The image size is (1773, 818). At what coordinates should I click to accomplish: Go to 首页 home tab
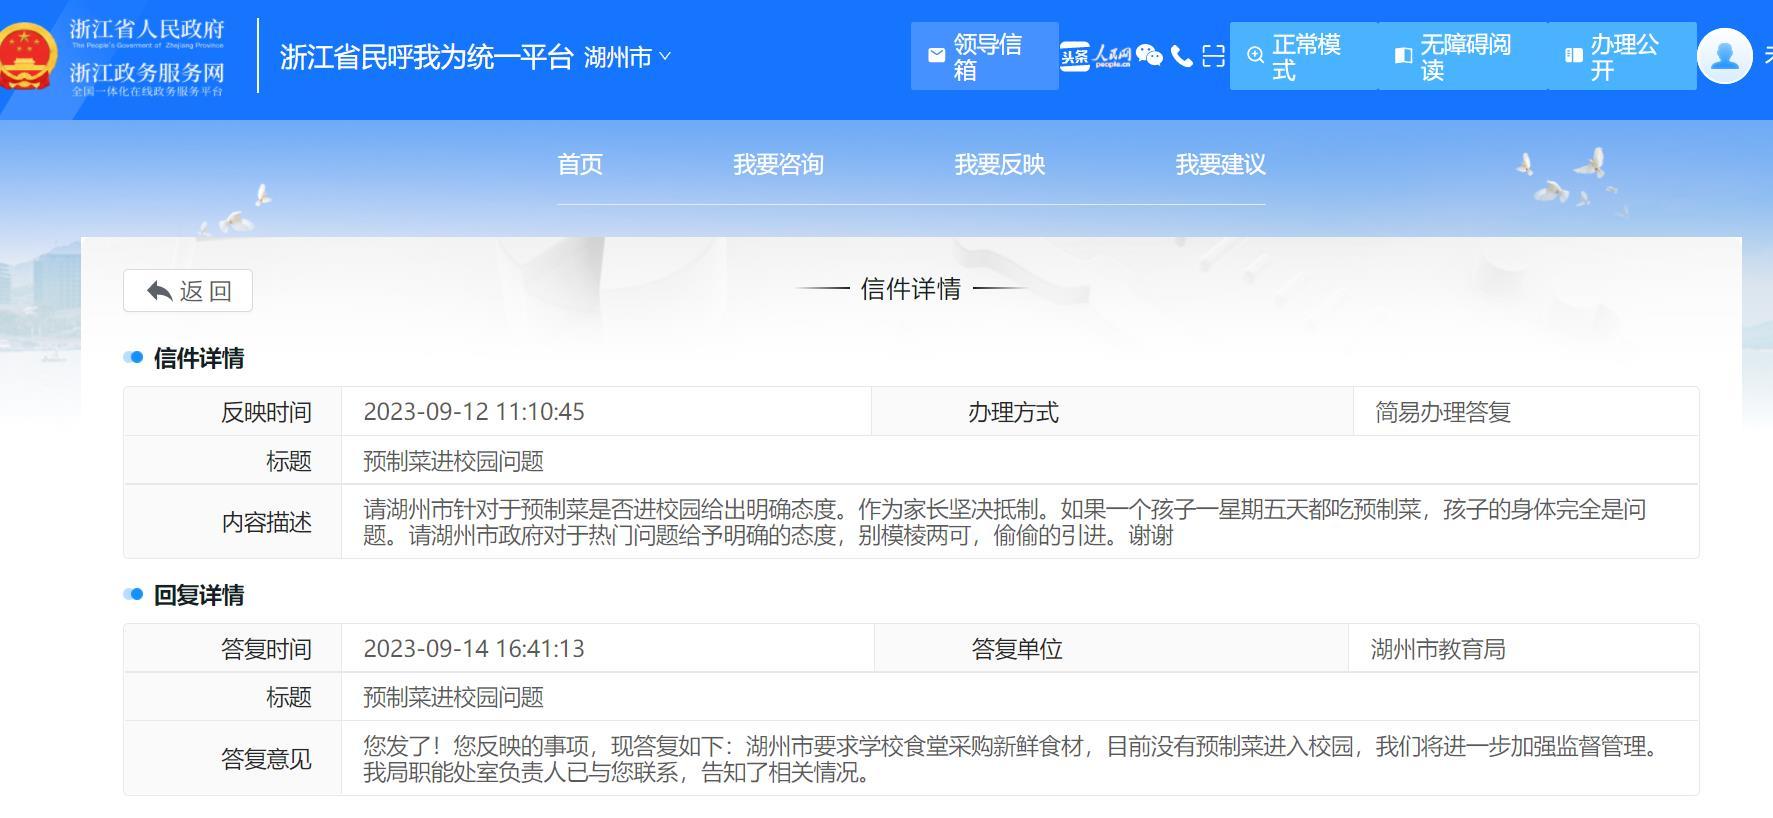click(x=580, y=164)
